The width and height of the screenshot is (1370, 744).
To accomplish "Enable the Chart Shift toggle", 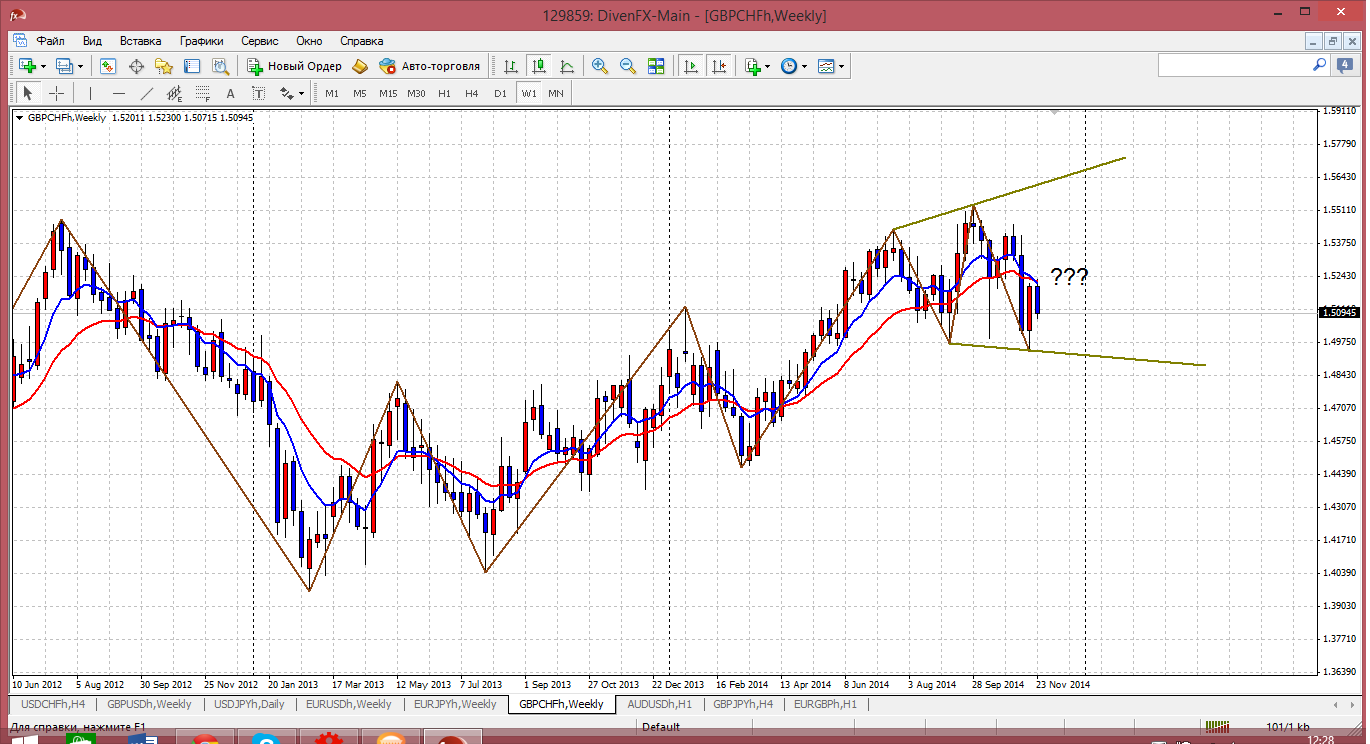I will click(718, 66).
